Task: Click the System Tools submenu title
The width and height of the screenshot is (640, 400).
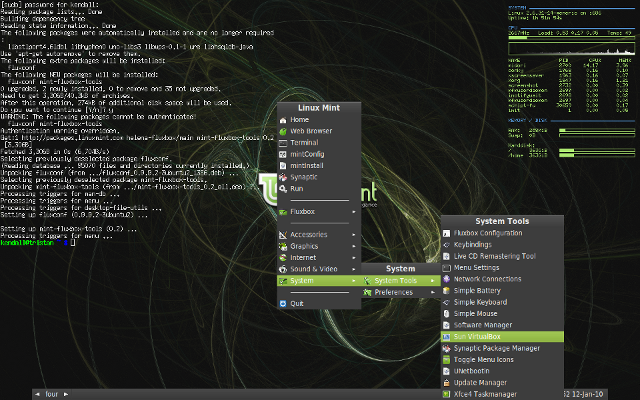Action: click(x=502, y=221)
